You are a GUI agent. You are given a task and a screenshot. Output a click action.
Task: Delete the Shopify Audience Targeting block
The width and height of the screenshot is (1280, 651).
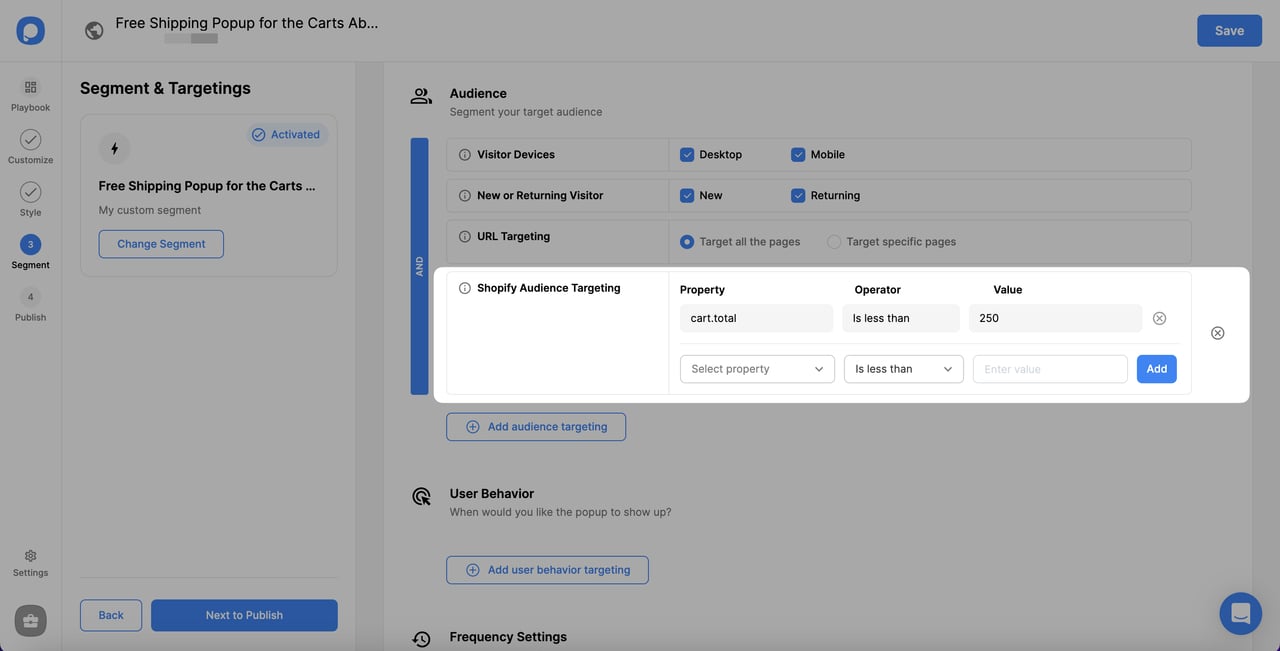point(1217,333)
